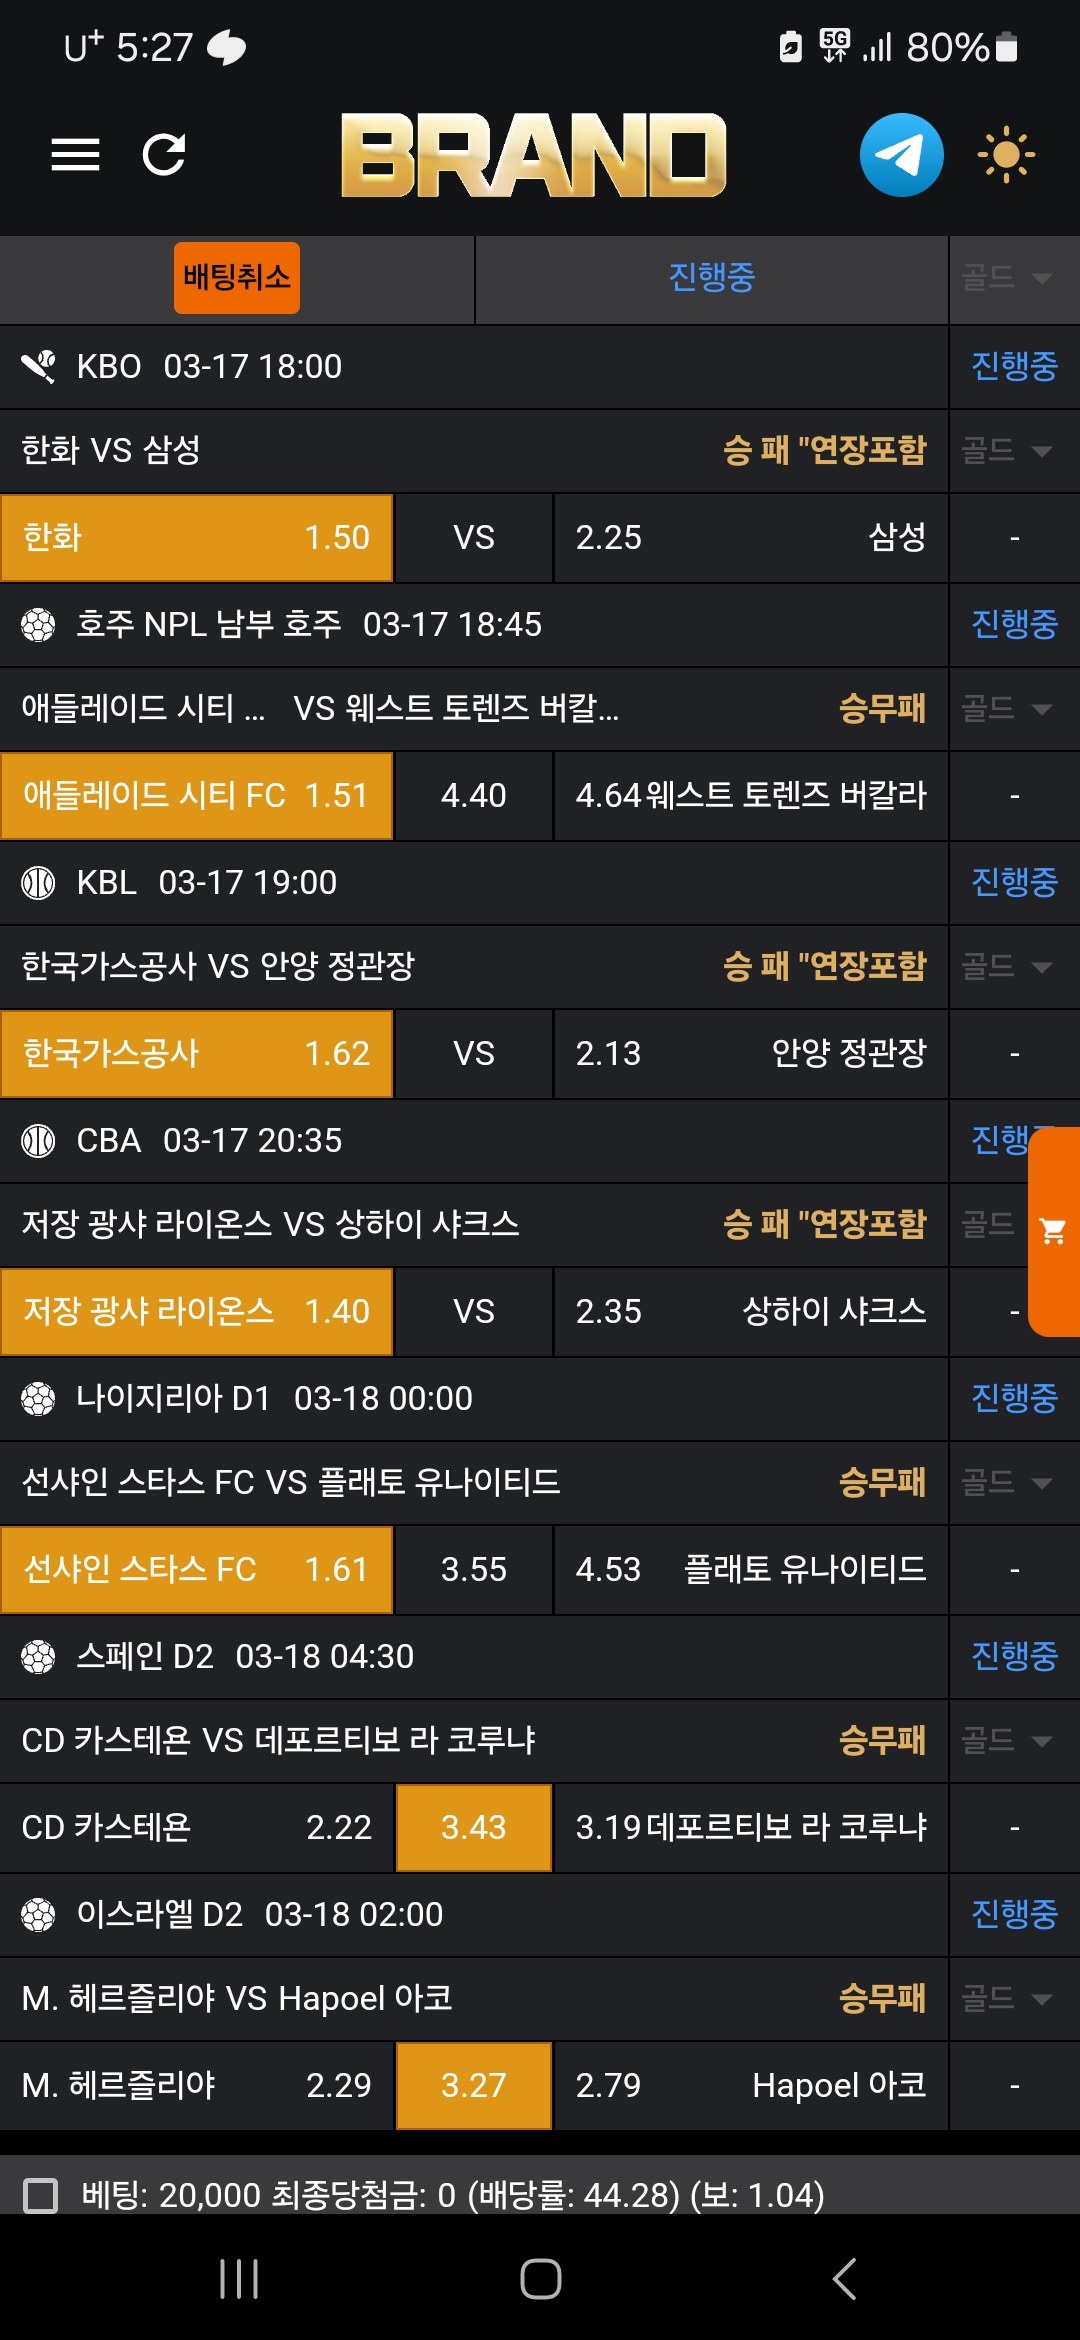Select 한화 1.50 odds cell

tap(197, 538)
